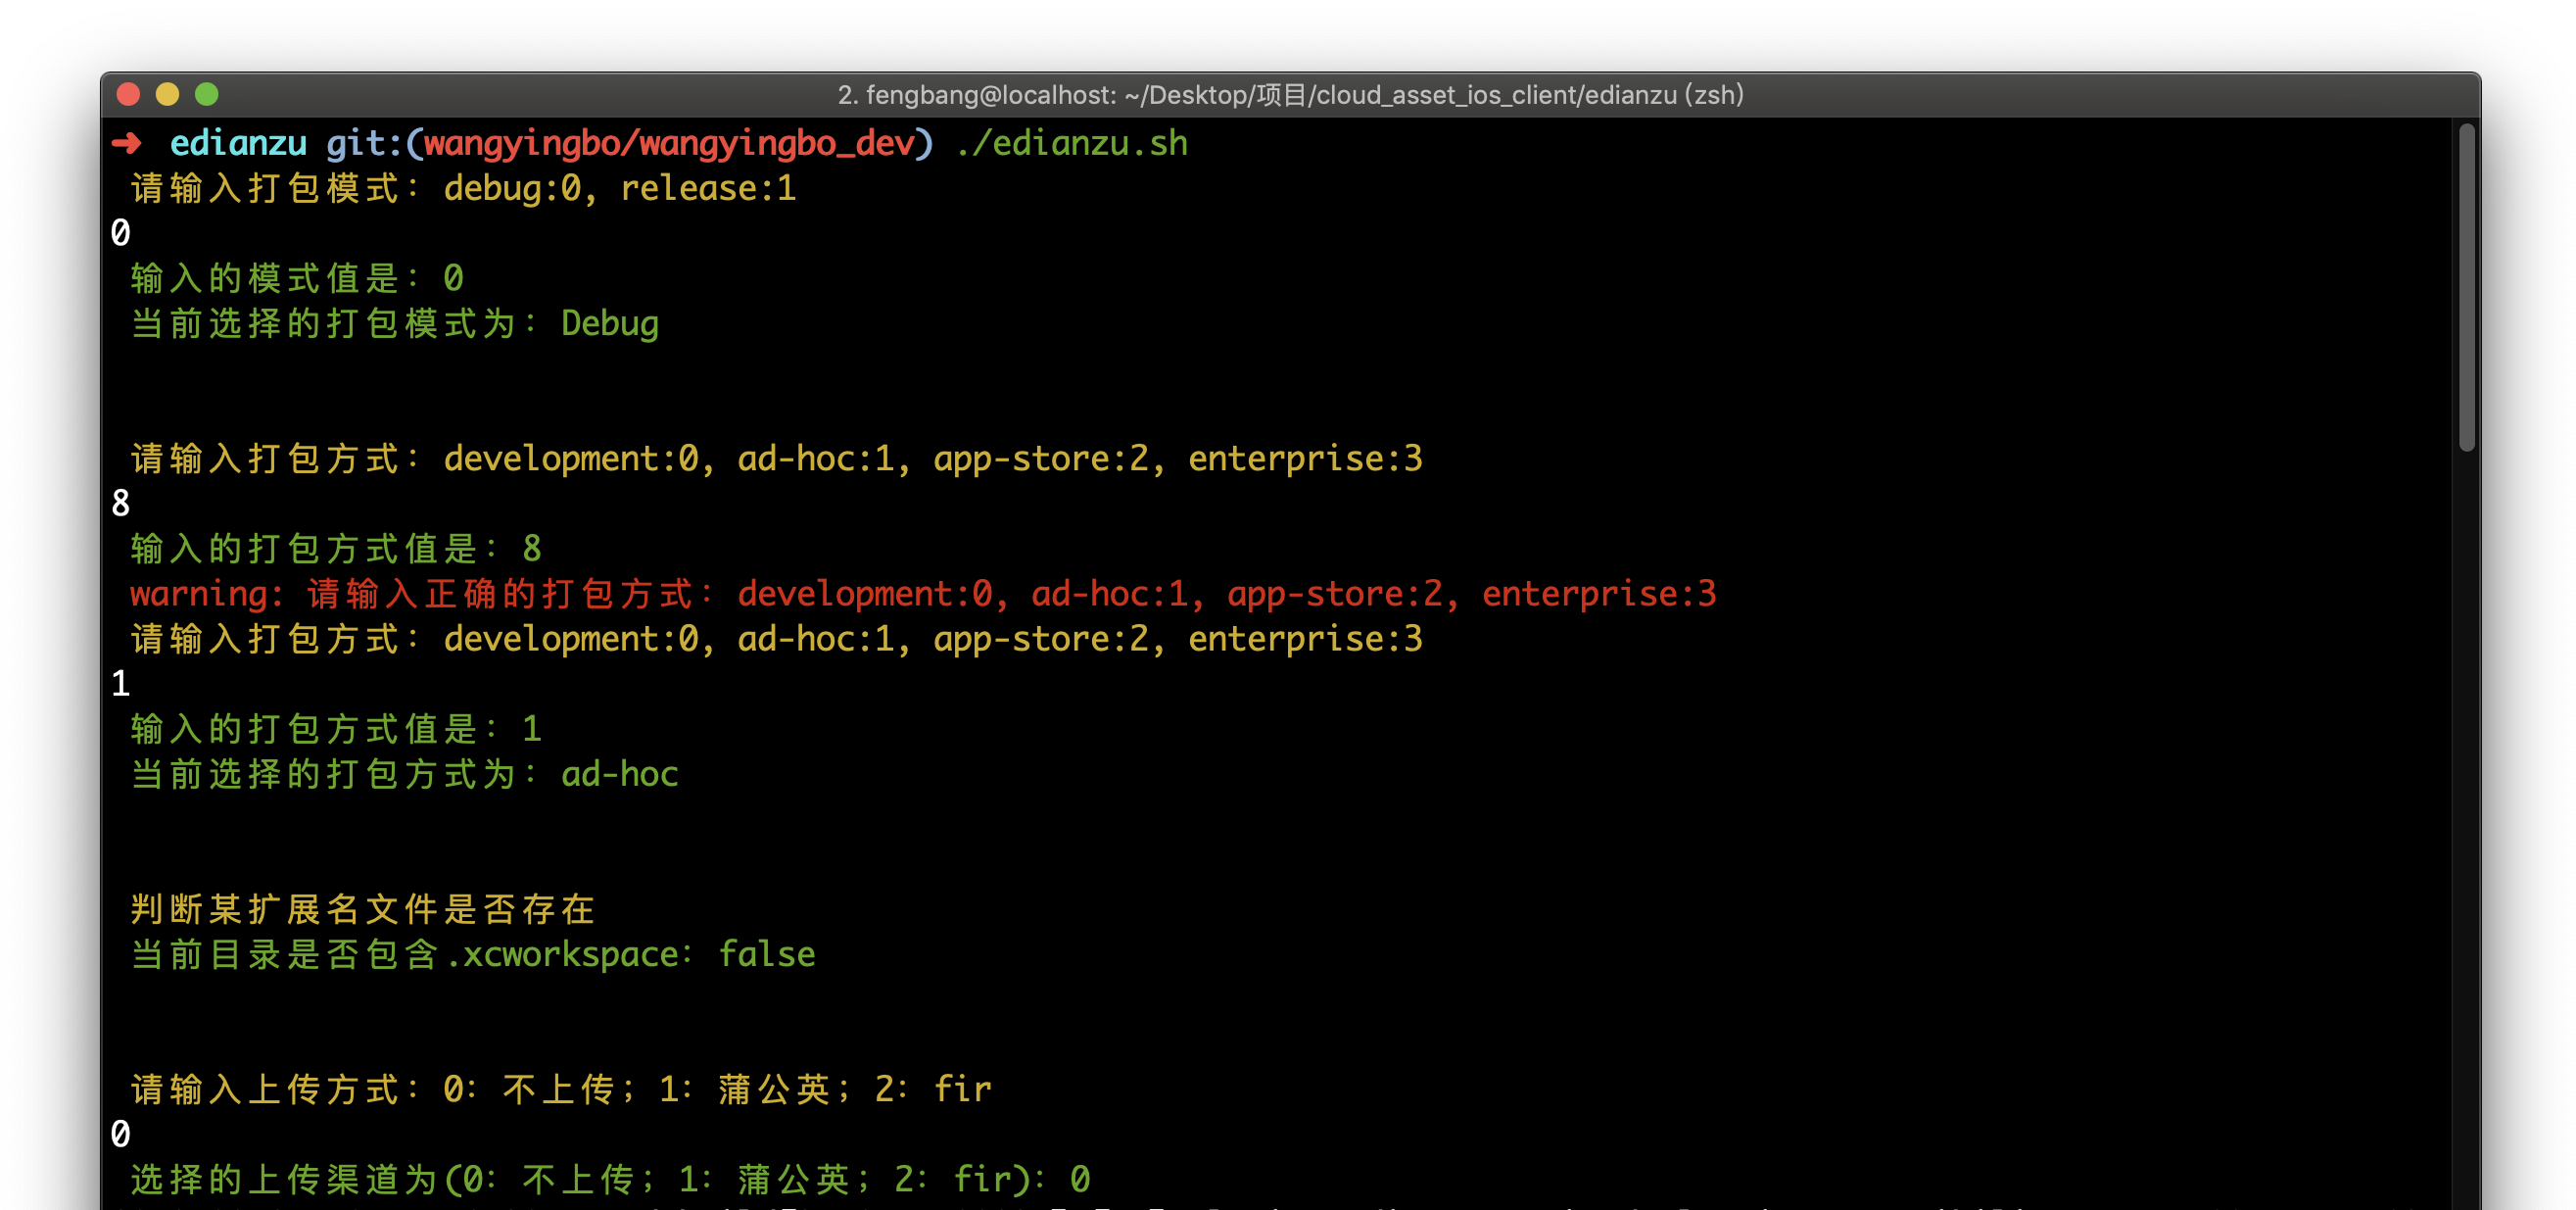
Task: Click the typed input value 8
Action: 121,503
